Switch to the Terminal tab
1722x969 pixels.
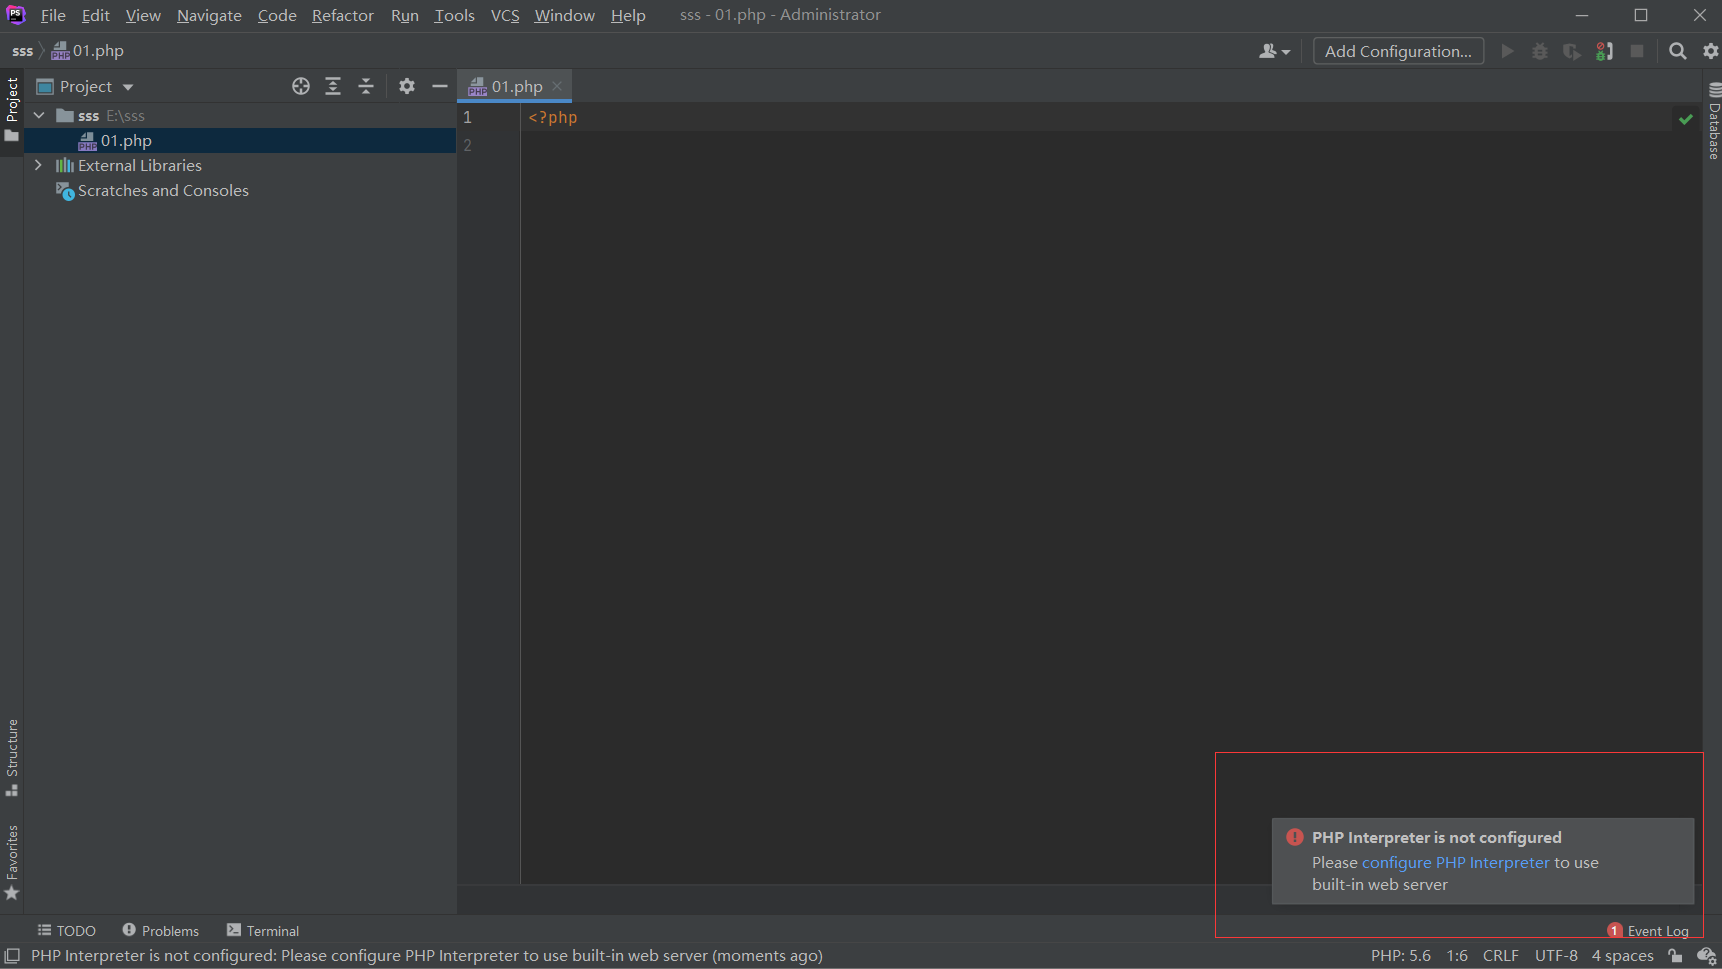(262, 930)
